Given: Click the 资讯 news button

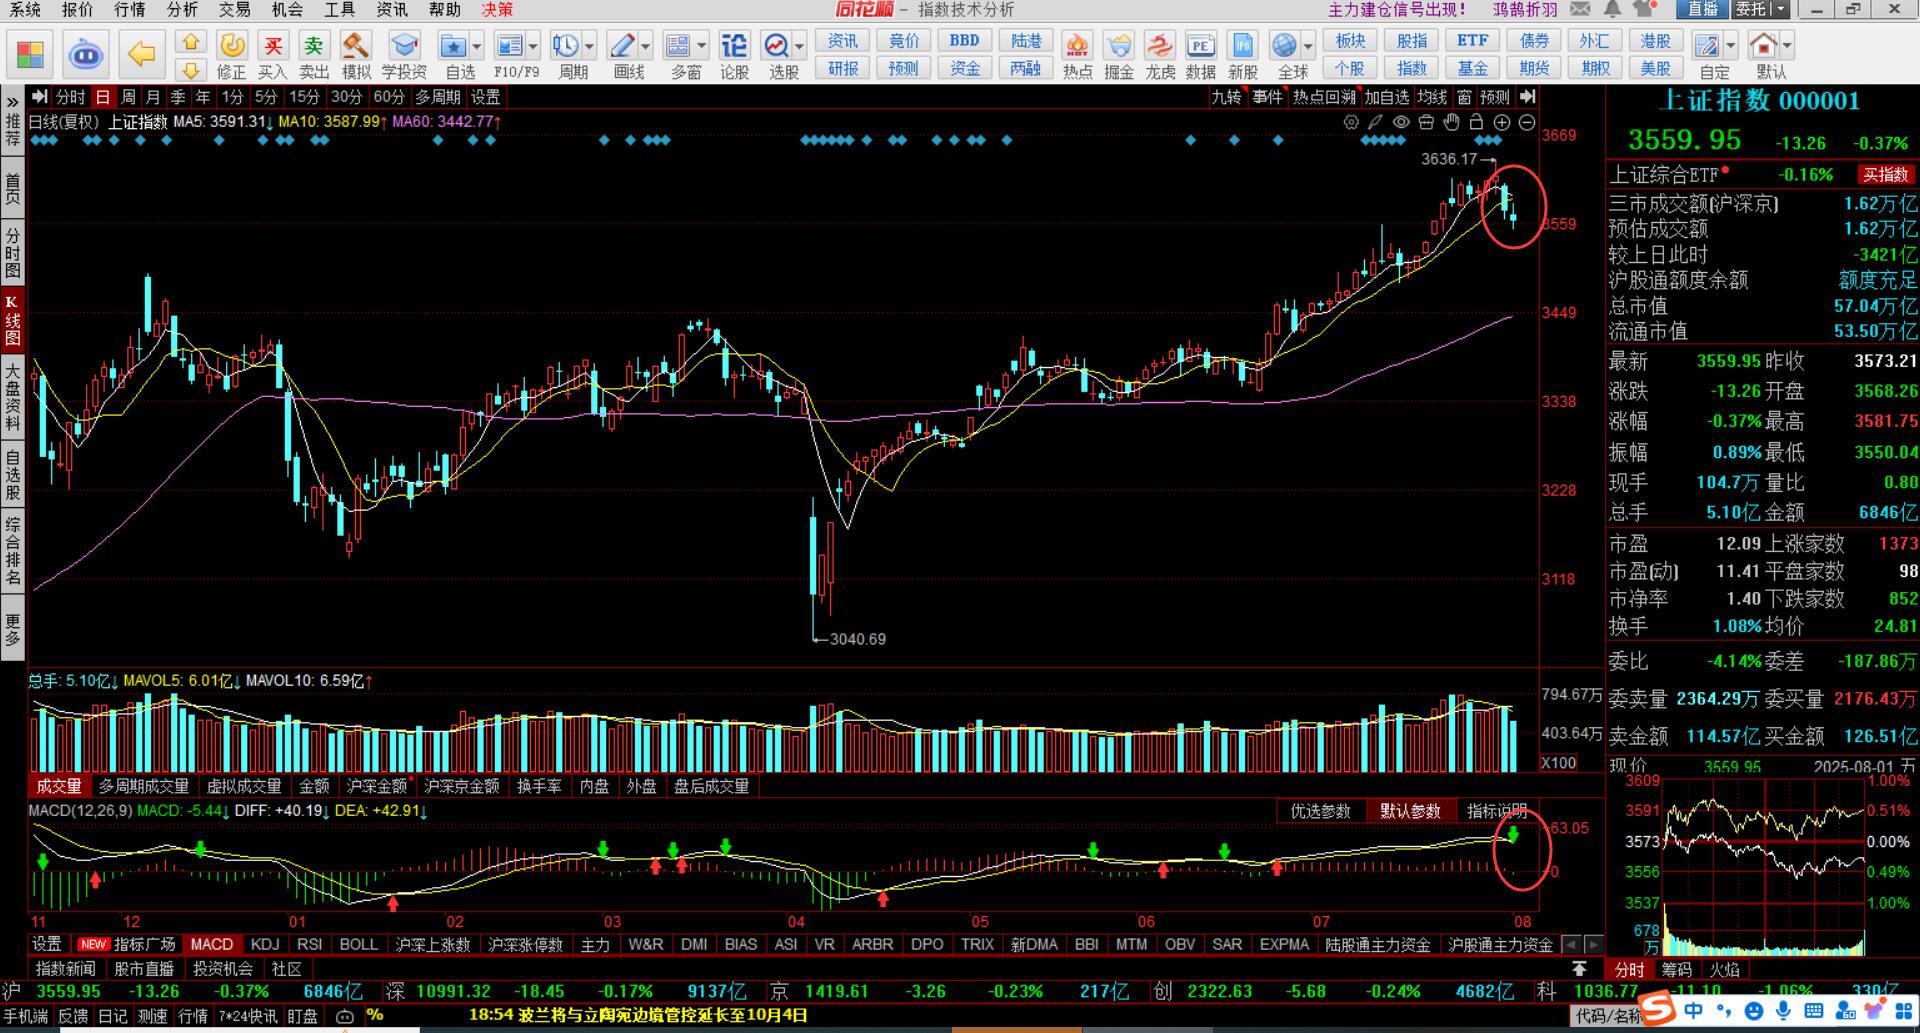Looking at the screenshot, I should (843, 41).
